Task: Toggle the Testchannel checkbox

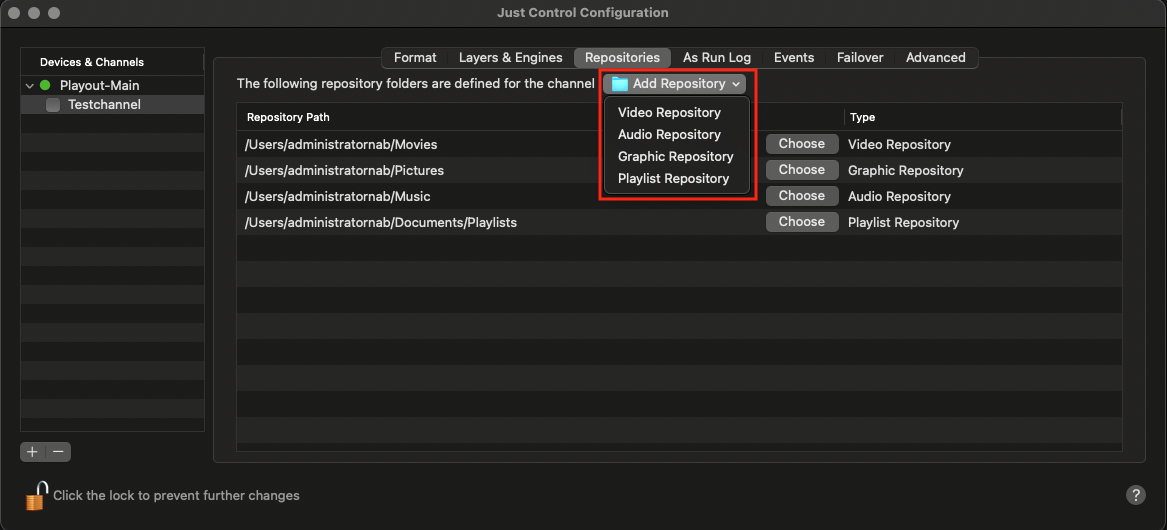Action: pos(53,105)
